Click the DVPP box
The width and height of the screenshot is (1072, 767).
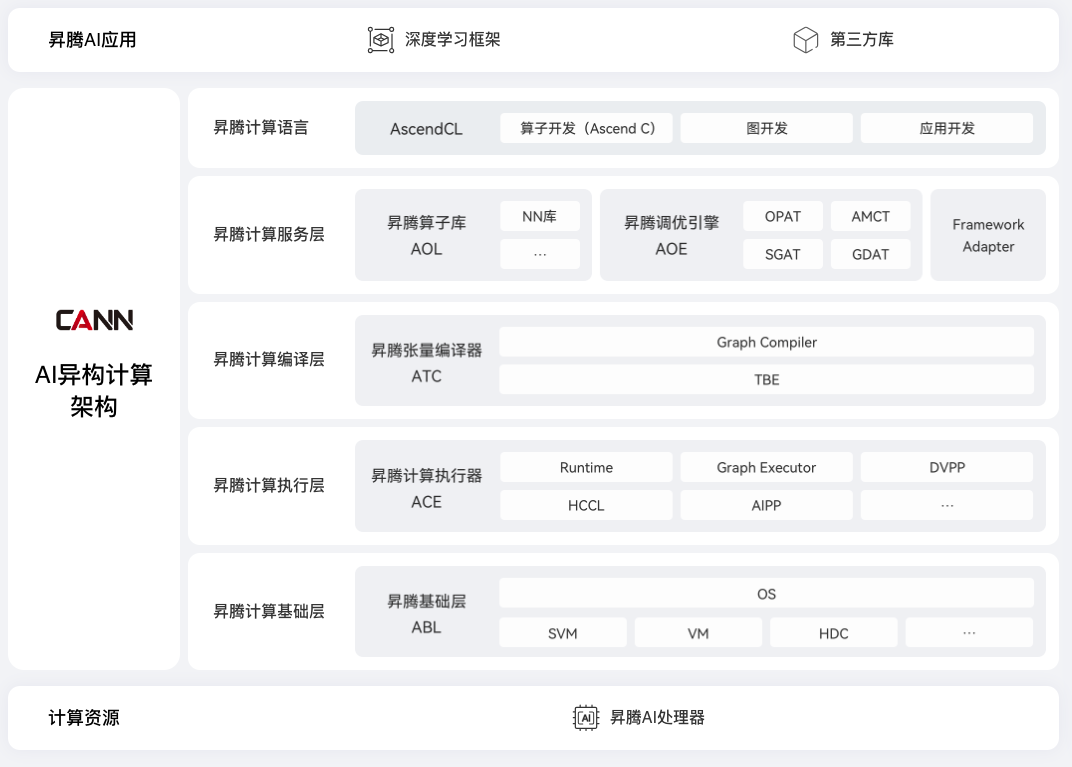coord(947,467)
